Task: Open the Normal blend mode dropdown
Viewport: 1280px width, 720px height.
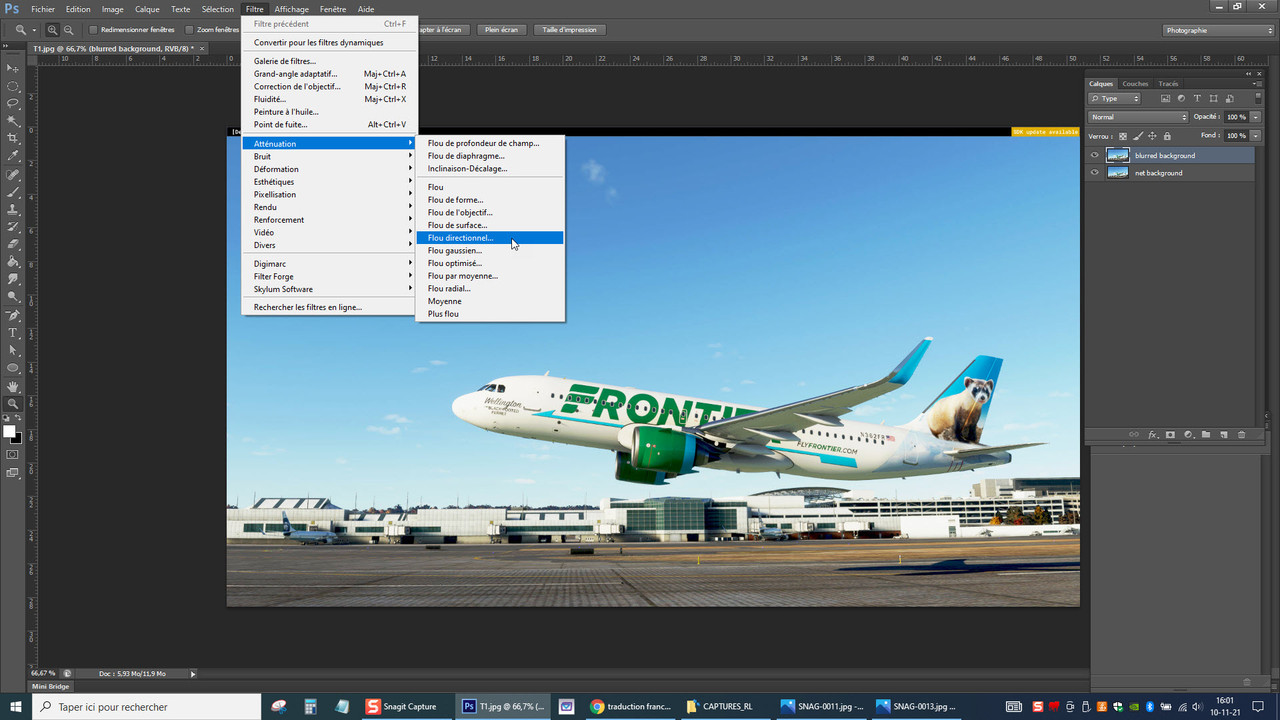Action: coord(1138,117)
